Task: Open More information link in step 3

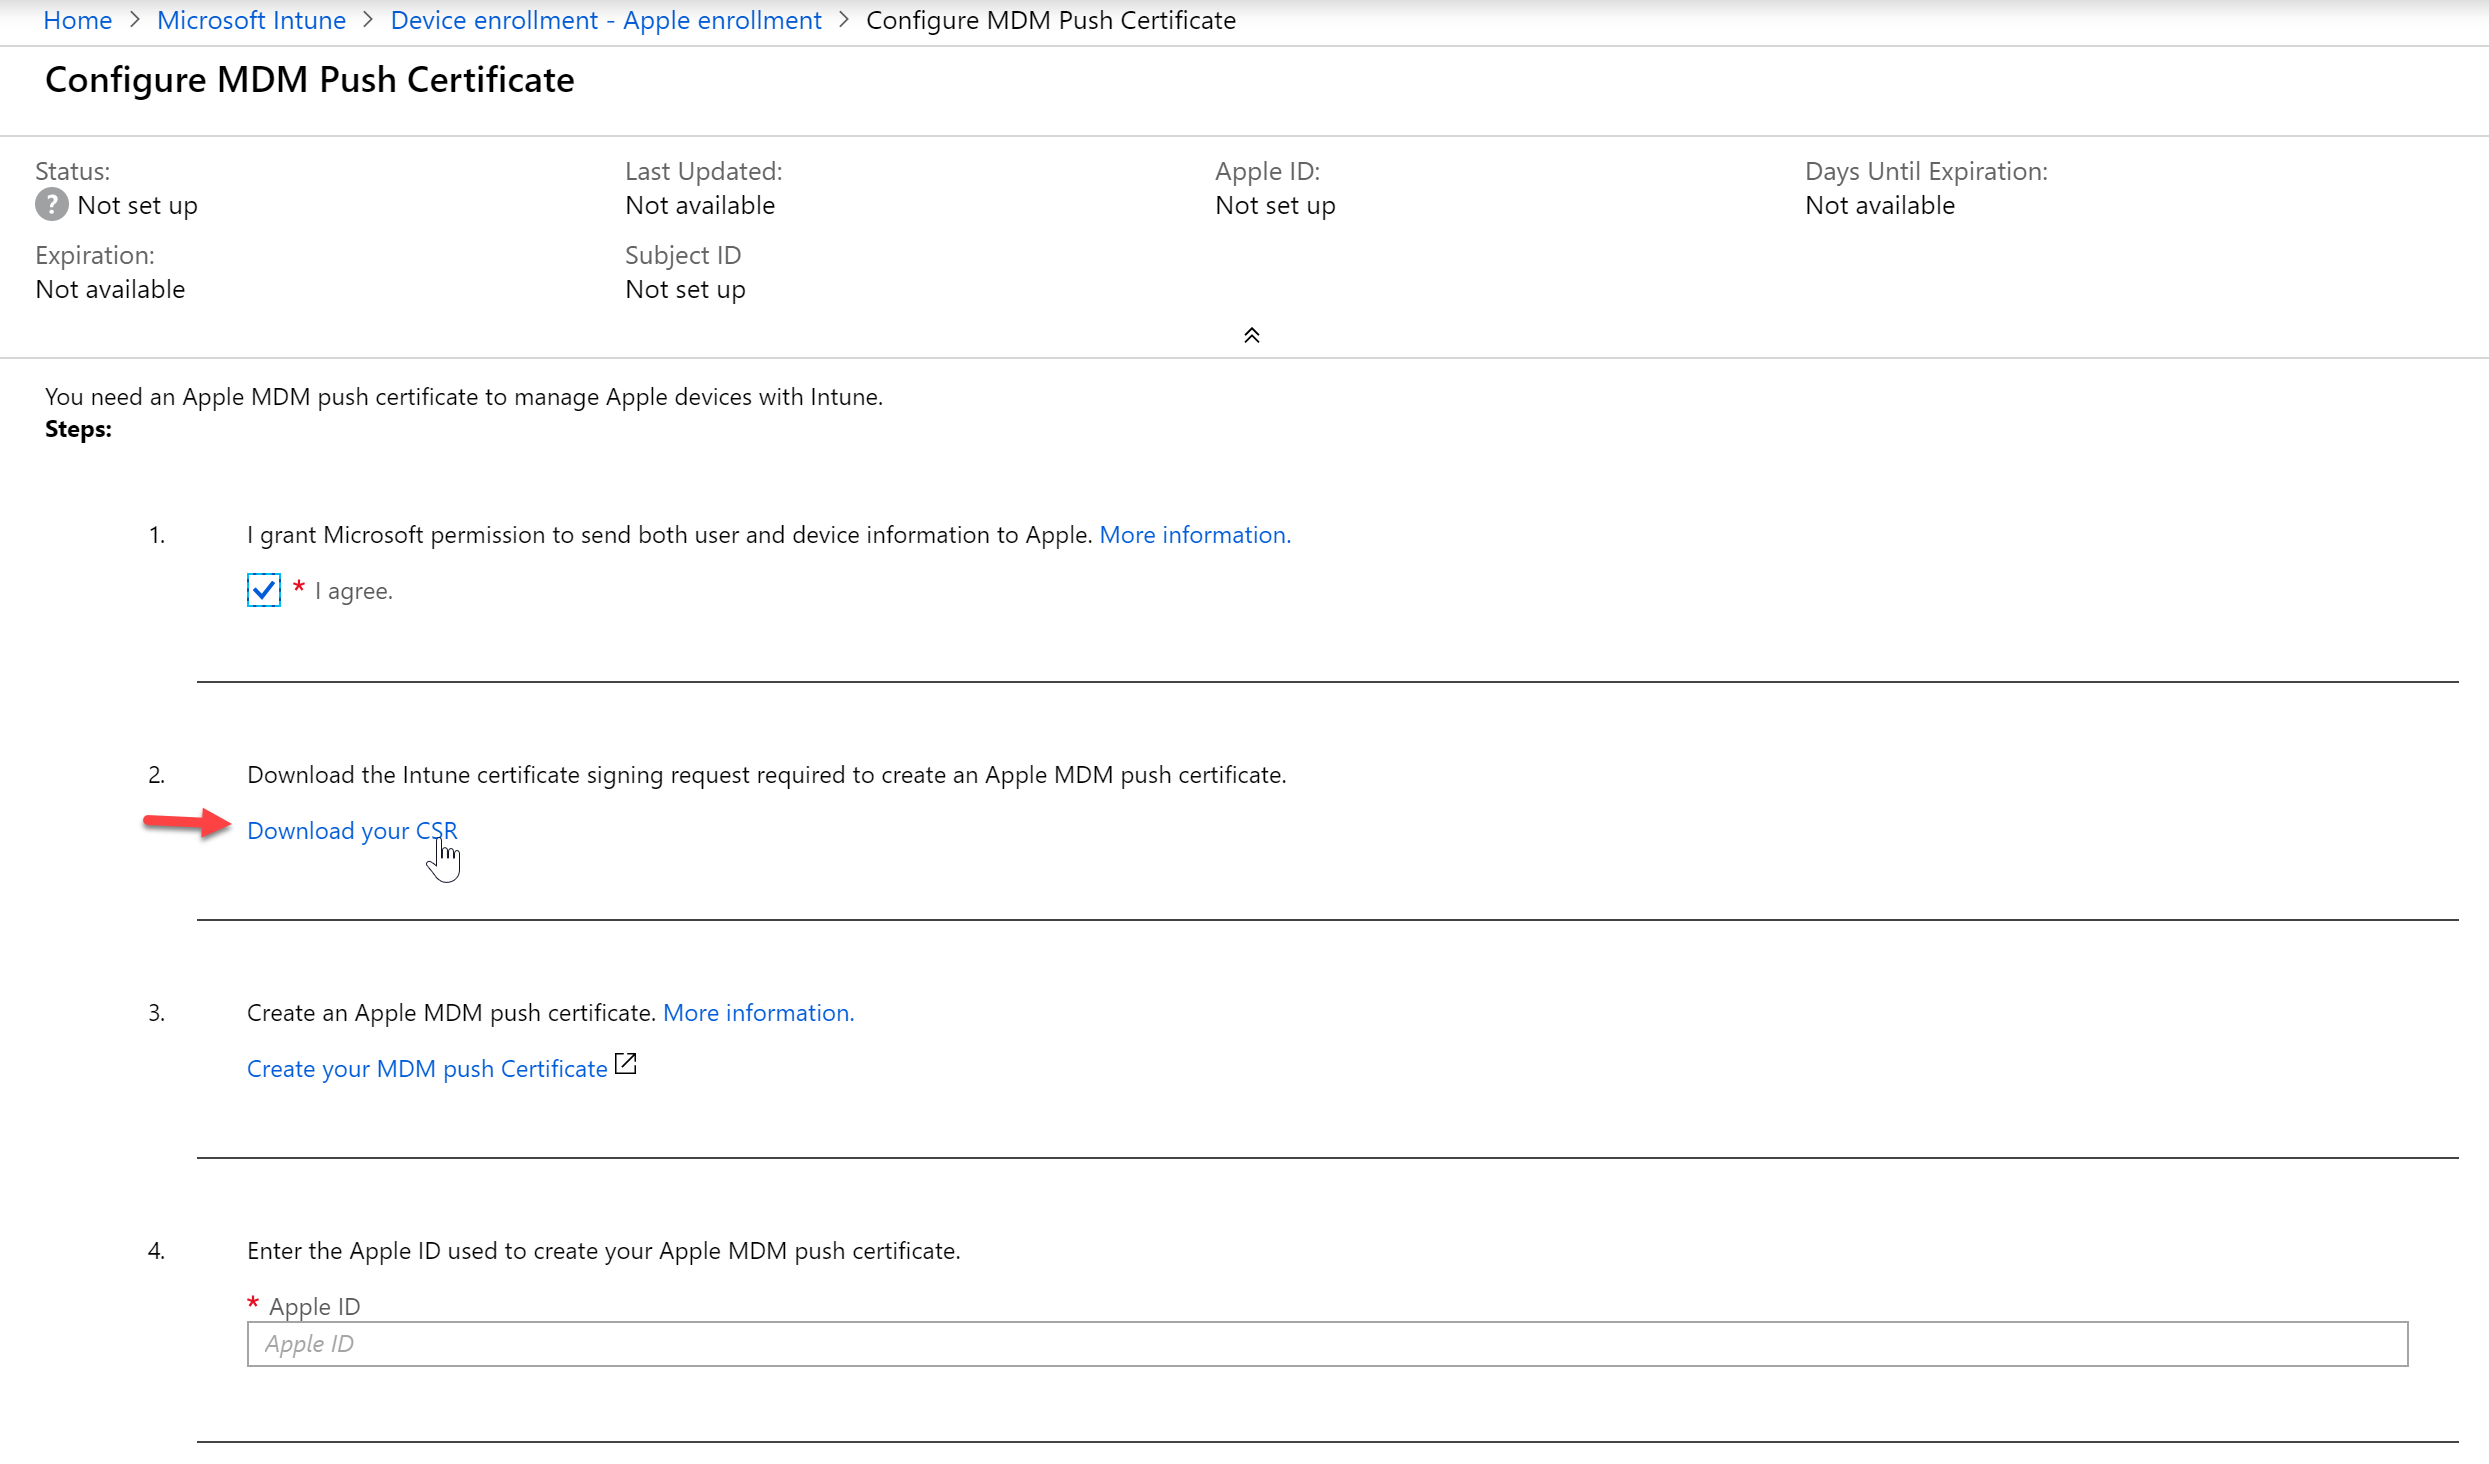Action: (x=758, y=1012)
